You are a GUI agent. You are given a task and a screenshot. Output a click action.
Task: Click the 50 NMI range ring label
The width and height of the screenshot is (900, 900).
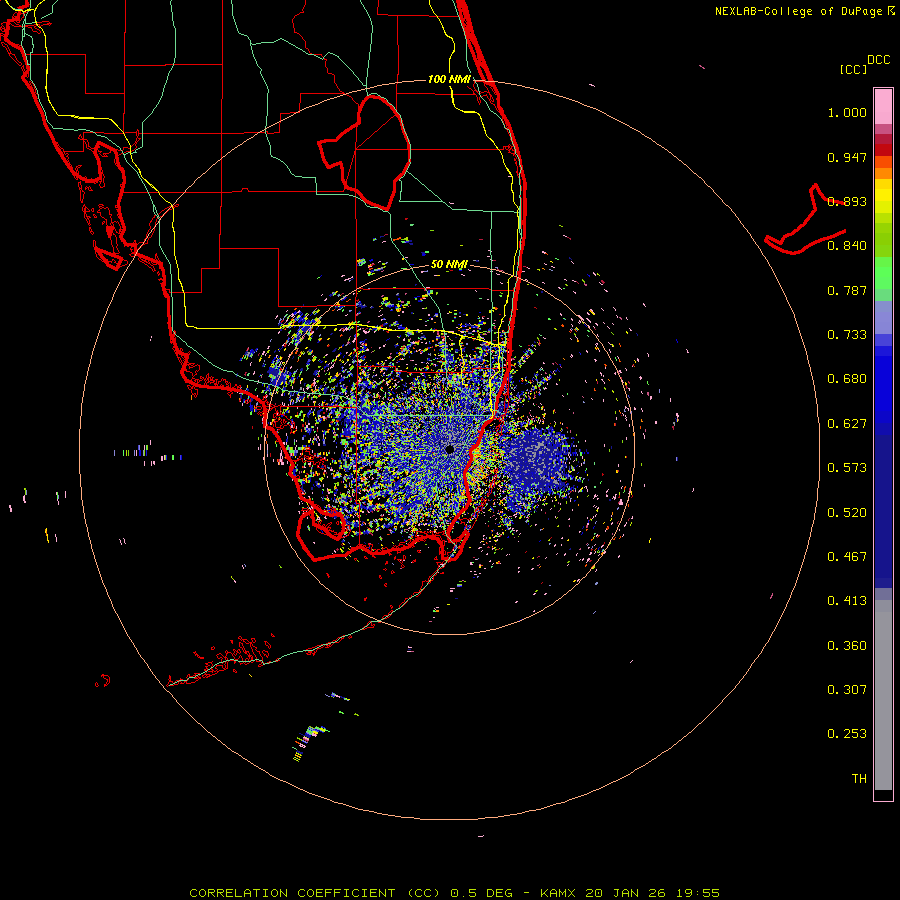(449, 265)
